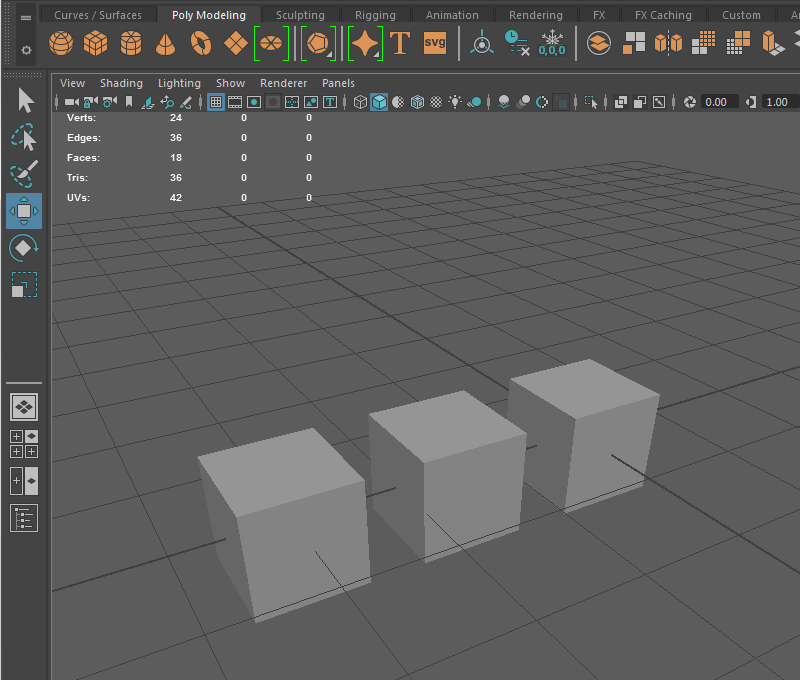Click the panel bookmarks icon

pyautogui.click(x=129, y=103)
